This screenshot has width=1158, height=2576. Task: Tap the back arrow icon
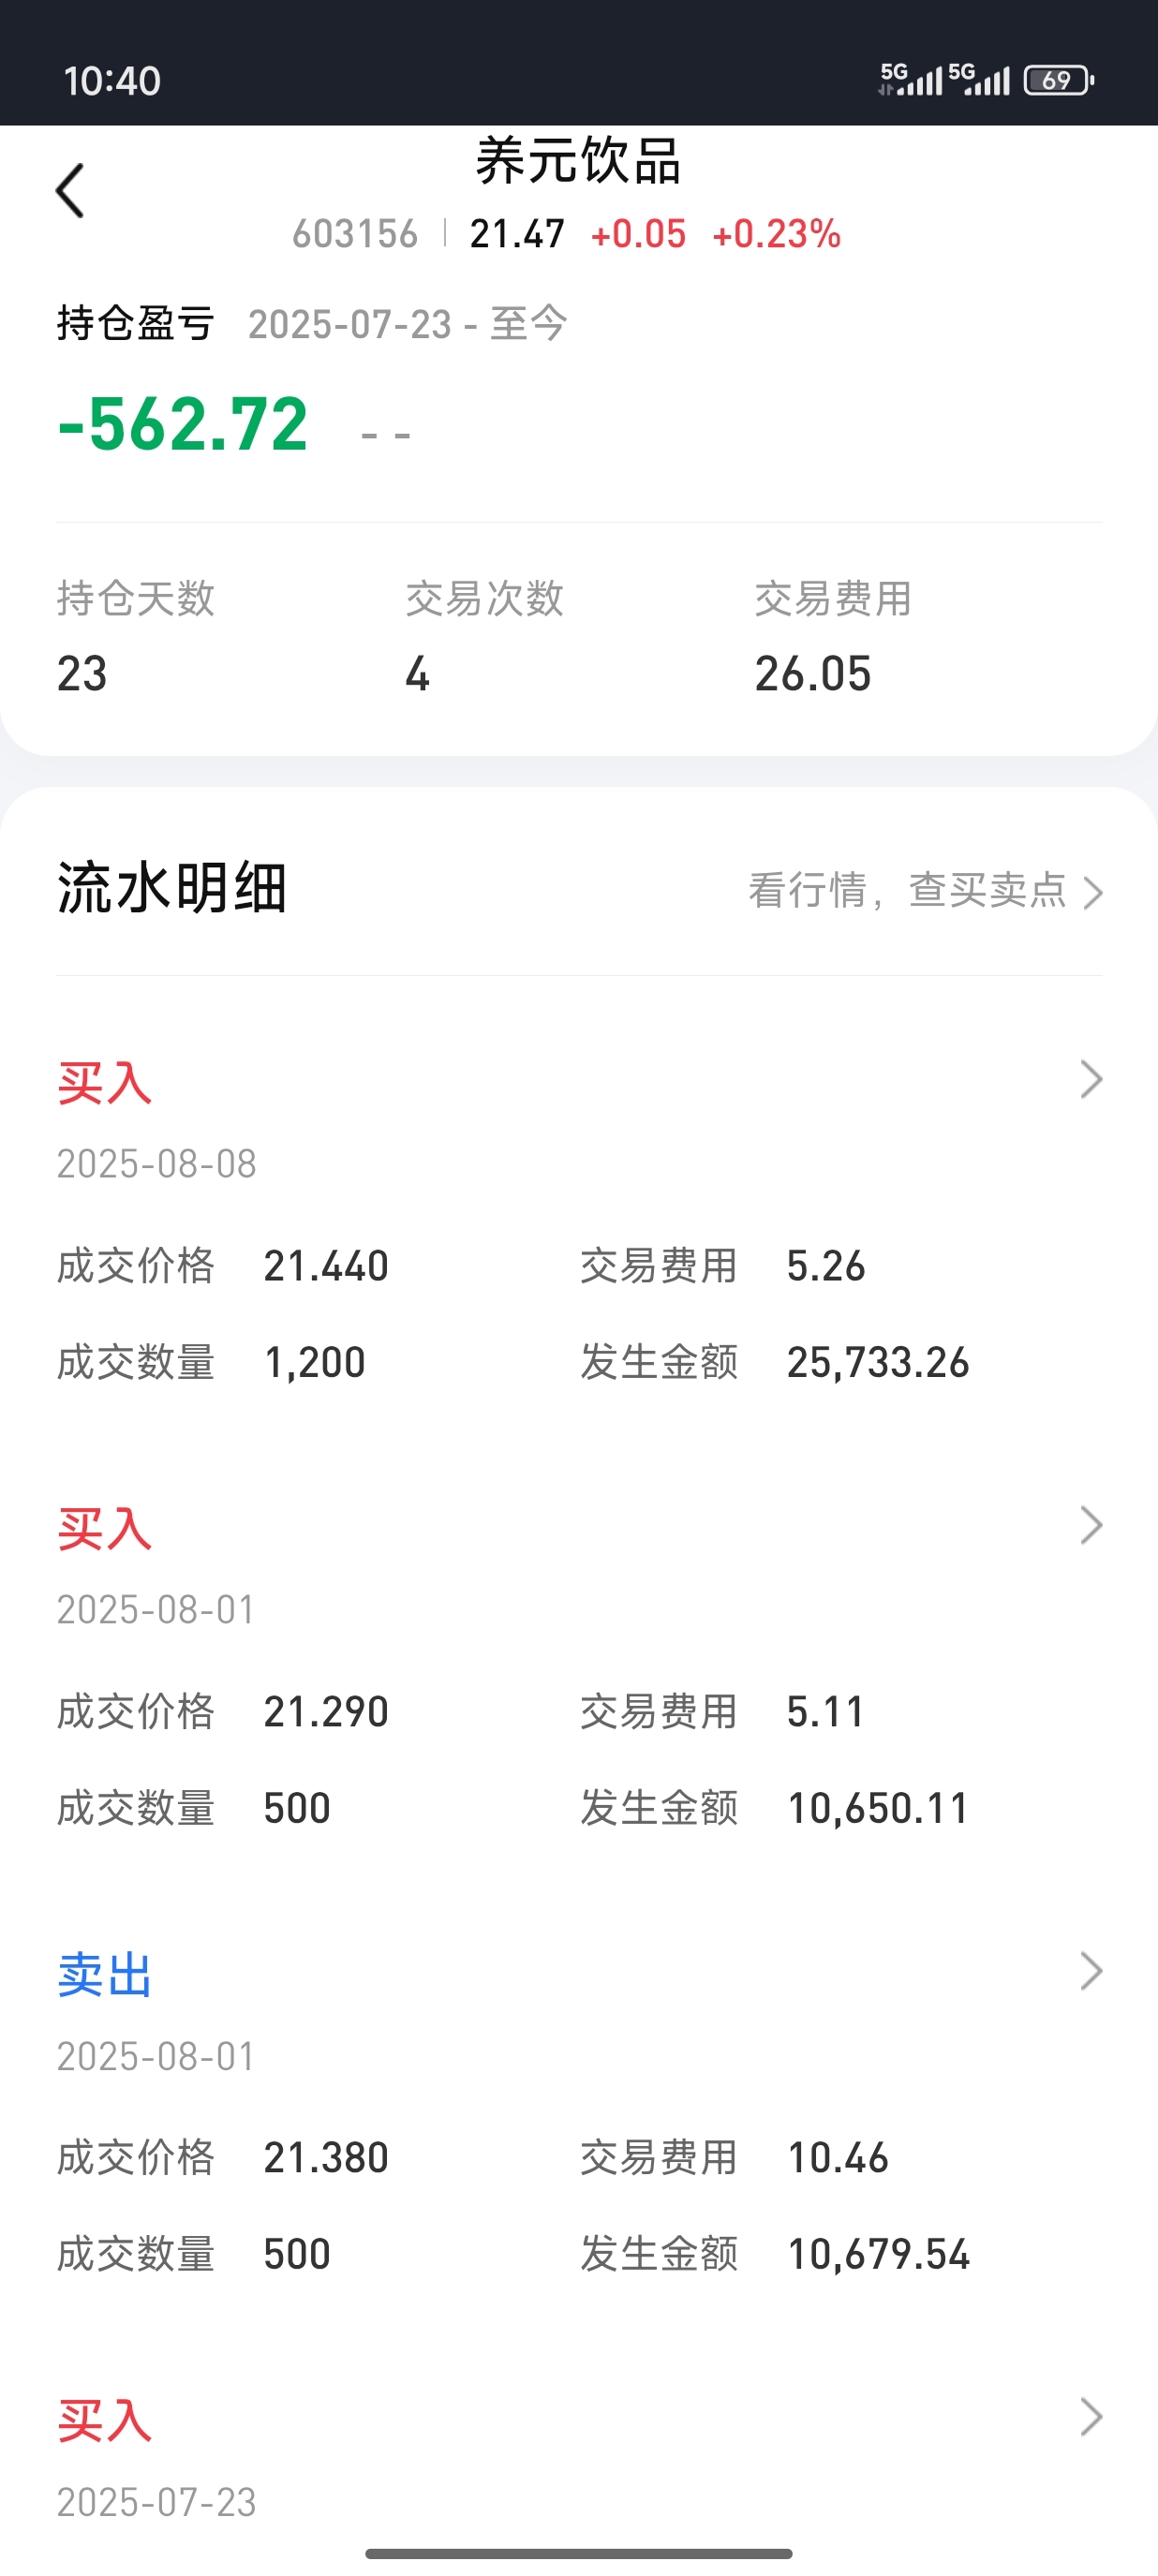pyautogui.click(x=70, y=190)
